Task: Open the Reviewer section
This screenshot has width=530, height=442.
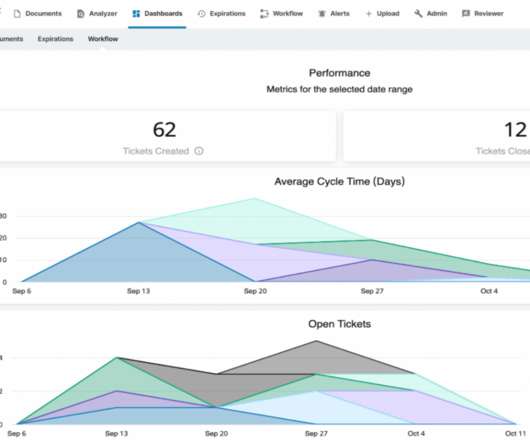Action: click(x=482, y=14)
